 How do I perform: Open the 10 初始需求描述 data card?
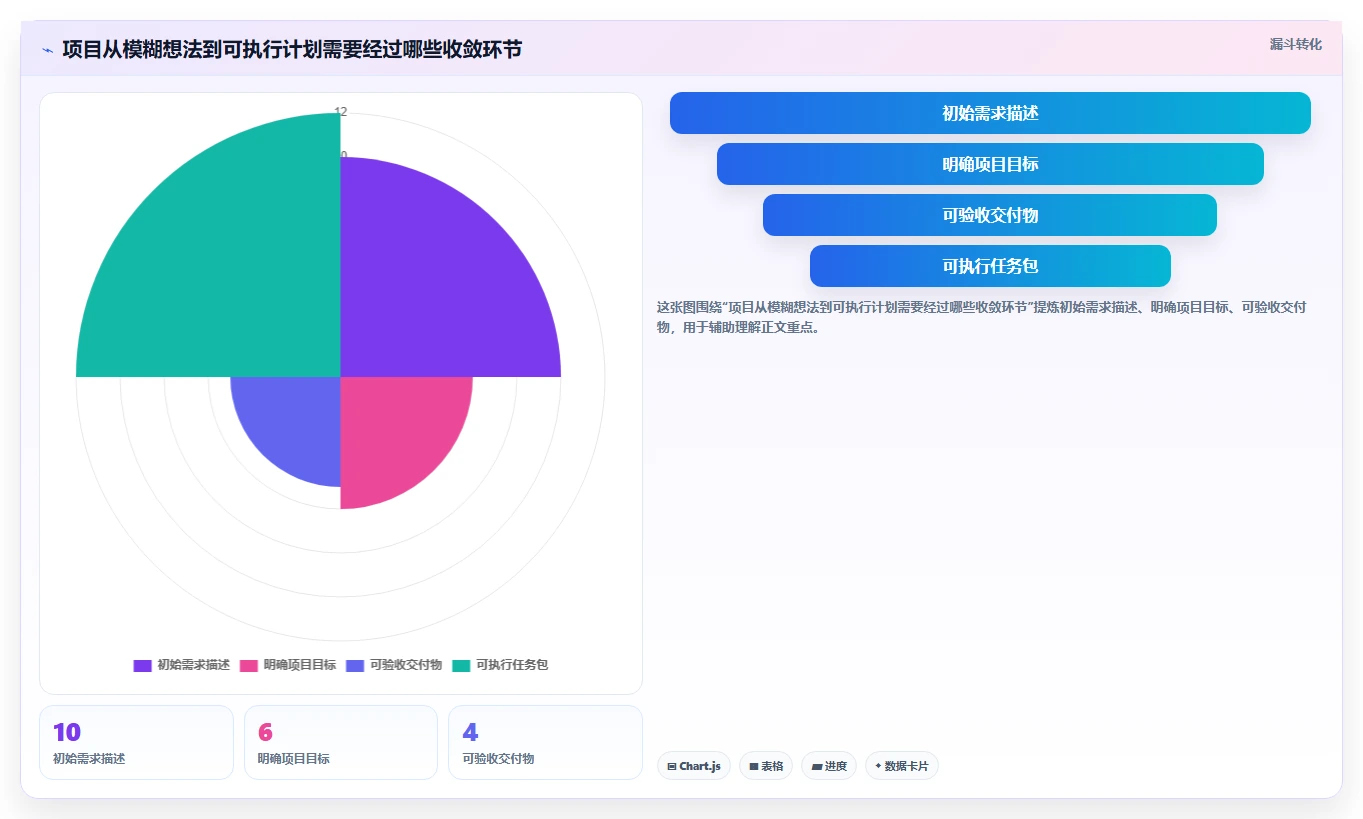click(136, 742)
